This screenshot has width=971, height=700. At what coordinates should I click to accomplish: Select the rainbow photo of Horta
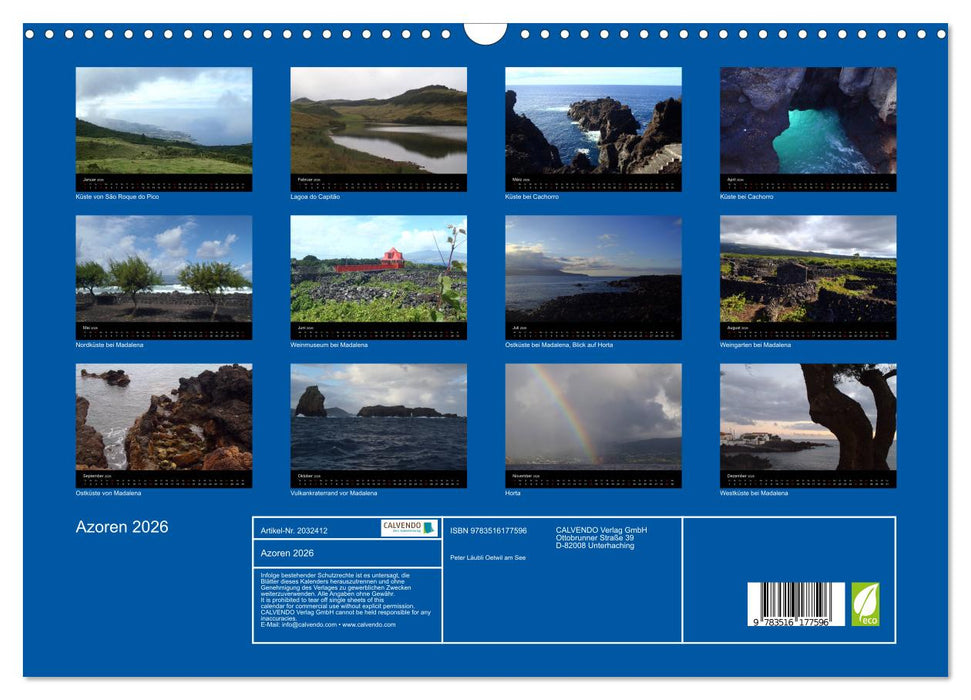593,416
